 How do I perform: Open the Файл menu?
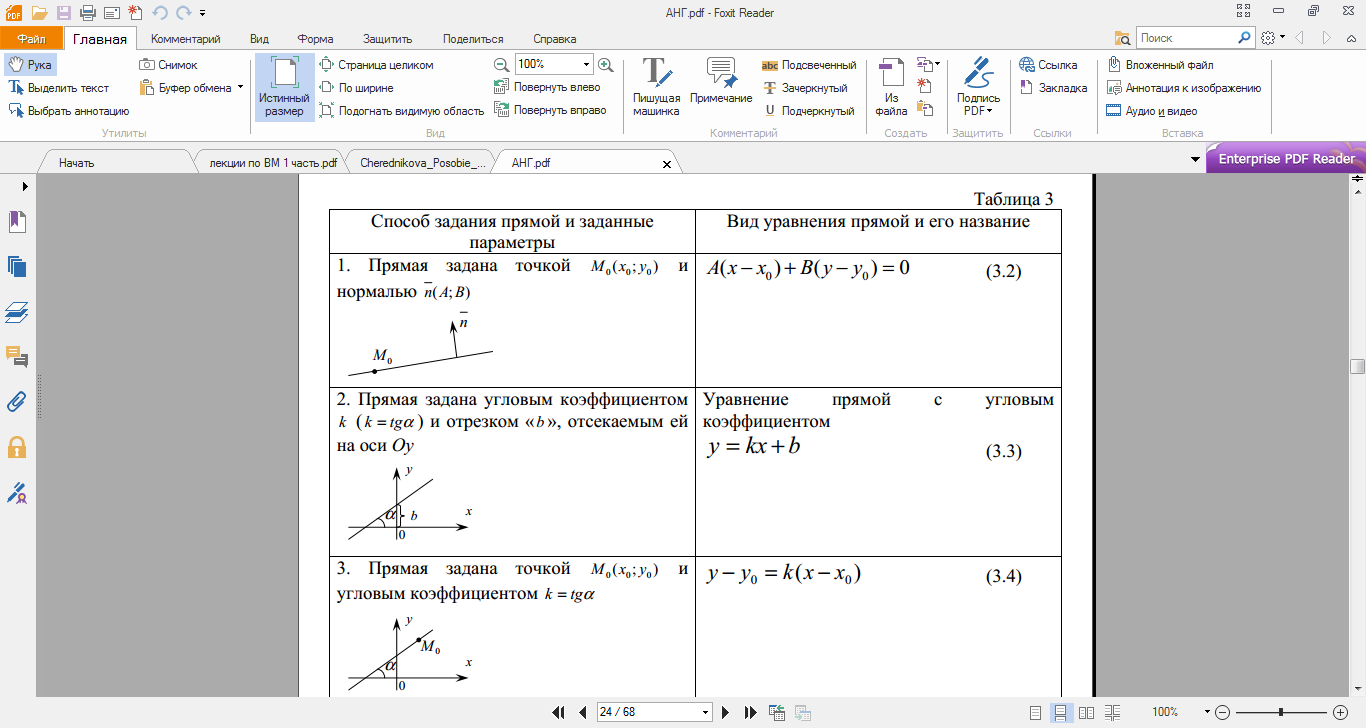(x=31, y=39)
